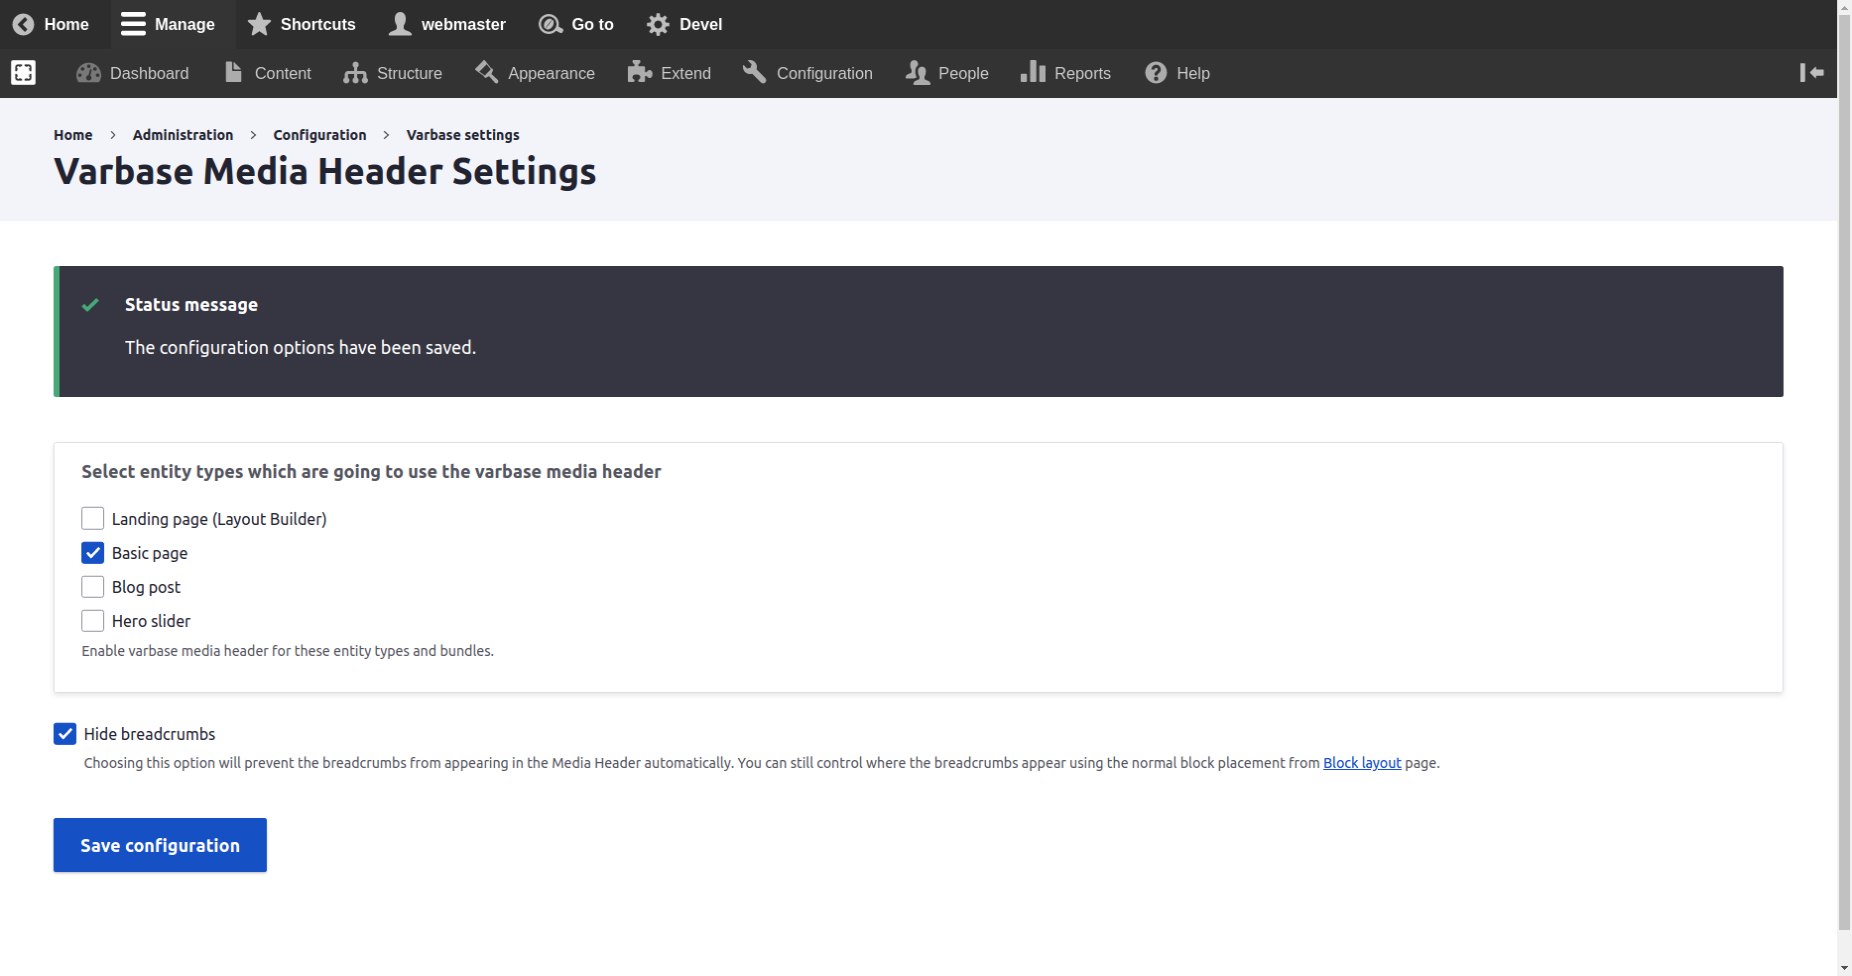1852x976 pixels.
Task: Enable the Hero slider entity type
Action: [x=93, y=620]
